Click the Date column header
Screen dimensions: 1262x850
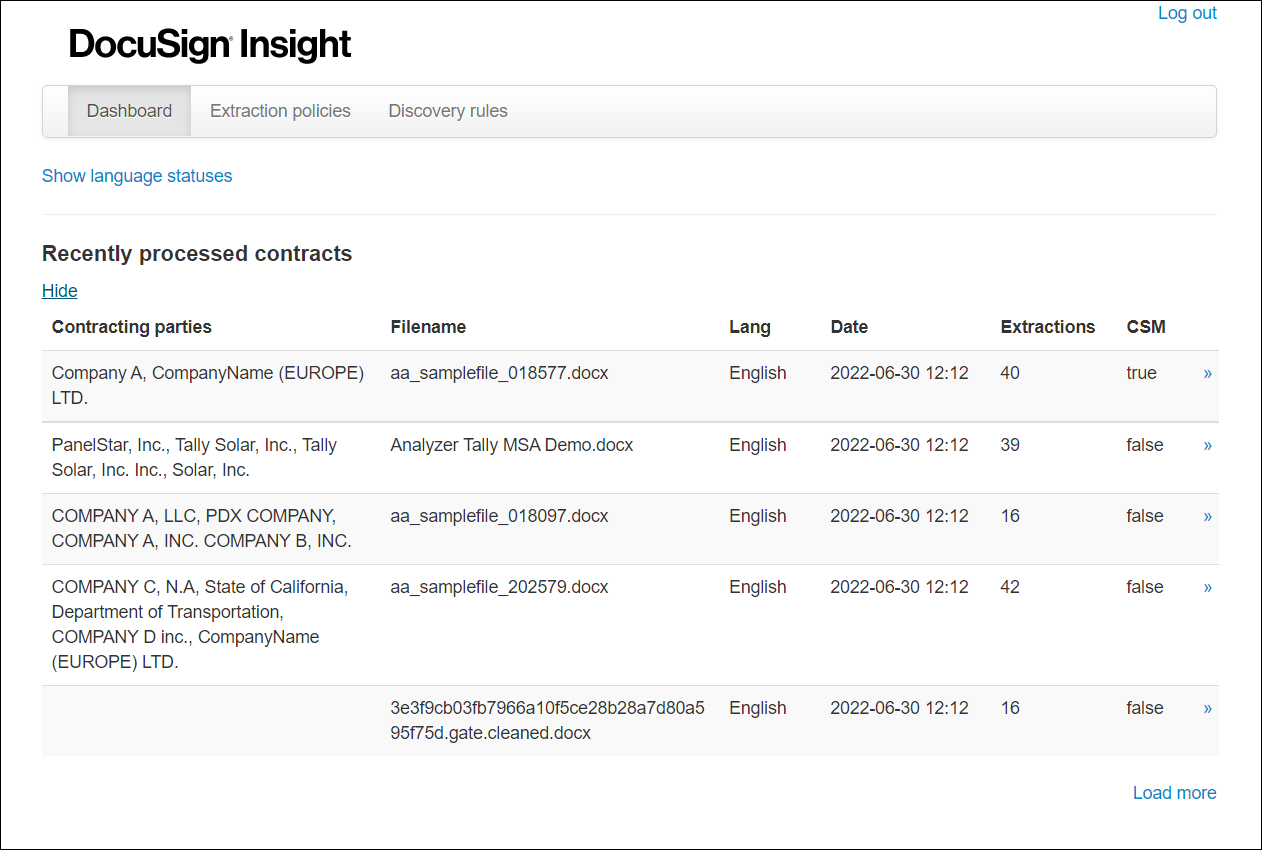tap(848, 326)
